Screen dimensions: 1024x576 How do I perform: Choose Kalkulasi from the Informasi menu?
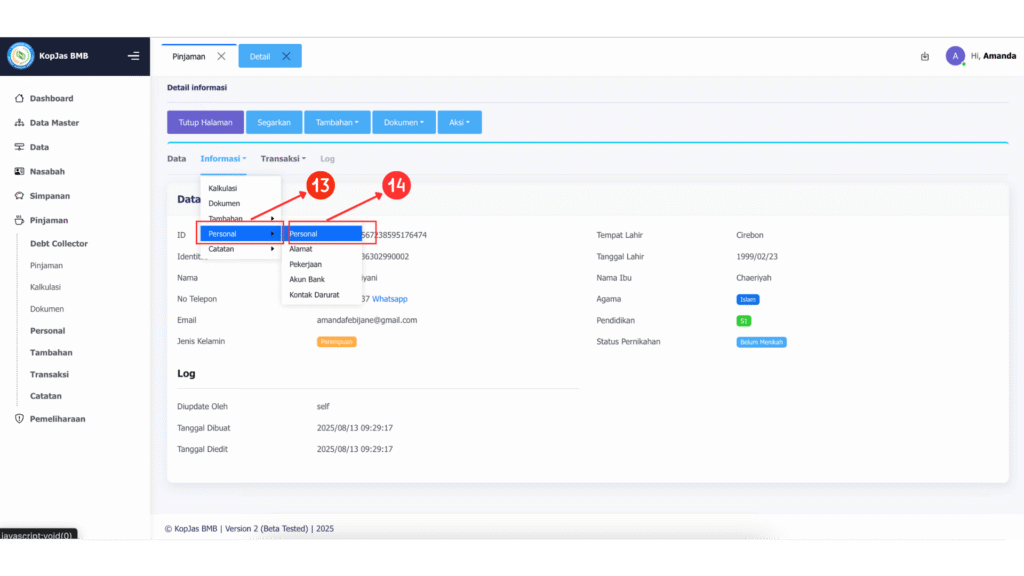pyautogui.click(x=223, y=188)
